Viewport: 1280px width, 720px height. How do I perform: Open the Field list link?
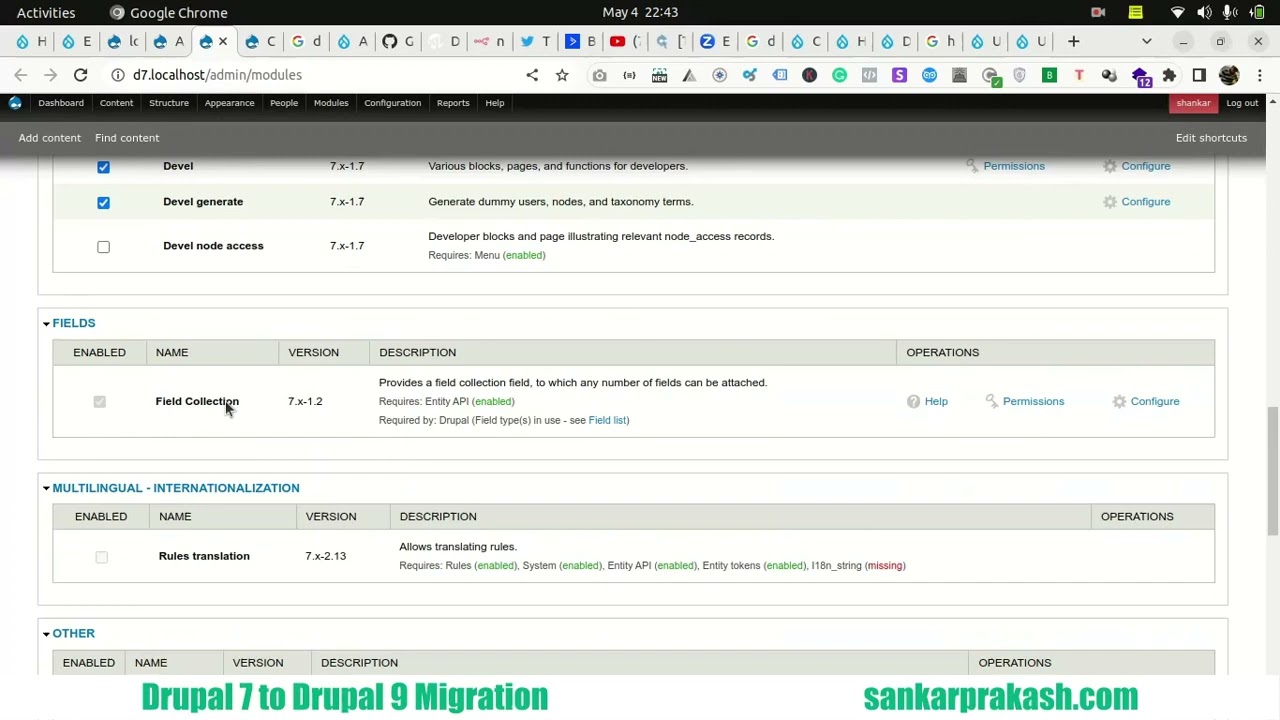click(x=607, y=420)
